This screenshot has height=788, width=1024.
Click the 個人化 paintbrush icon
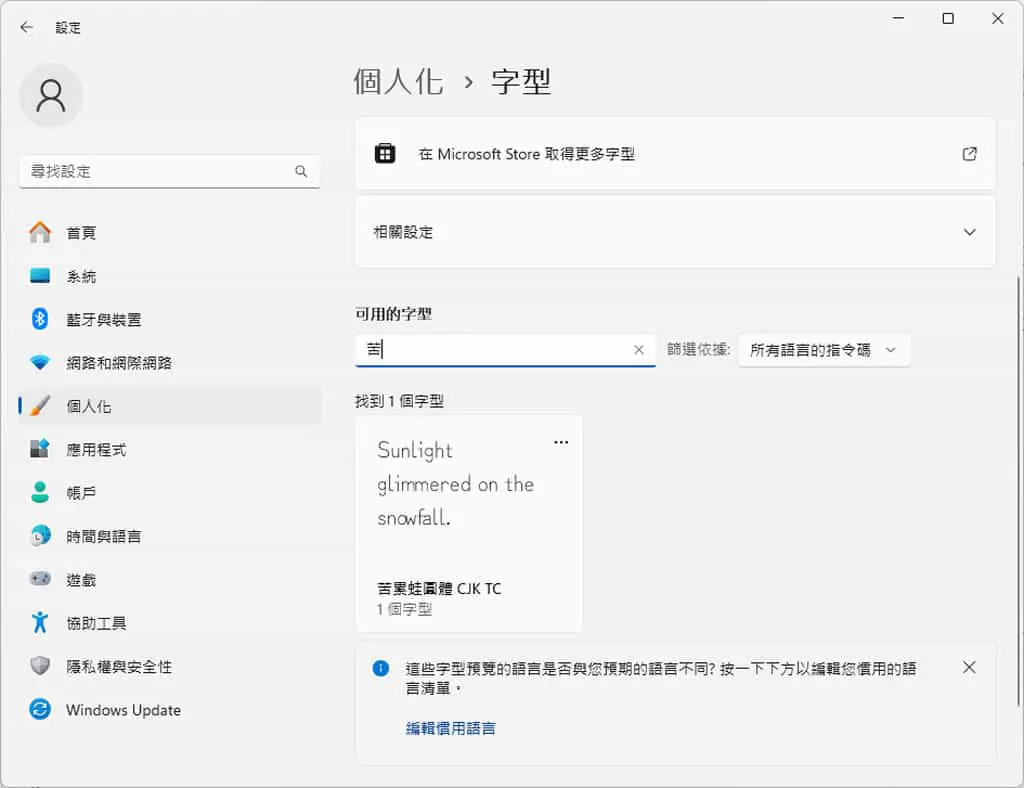pyautogui.click(x=40, y=406)
